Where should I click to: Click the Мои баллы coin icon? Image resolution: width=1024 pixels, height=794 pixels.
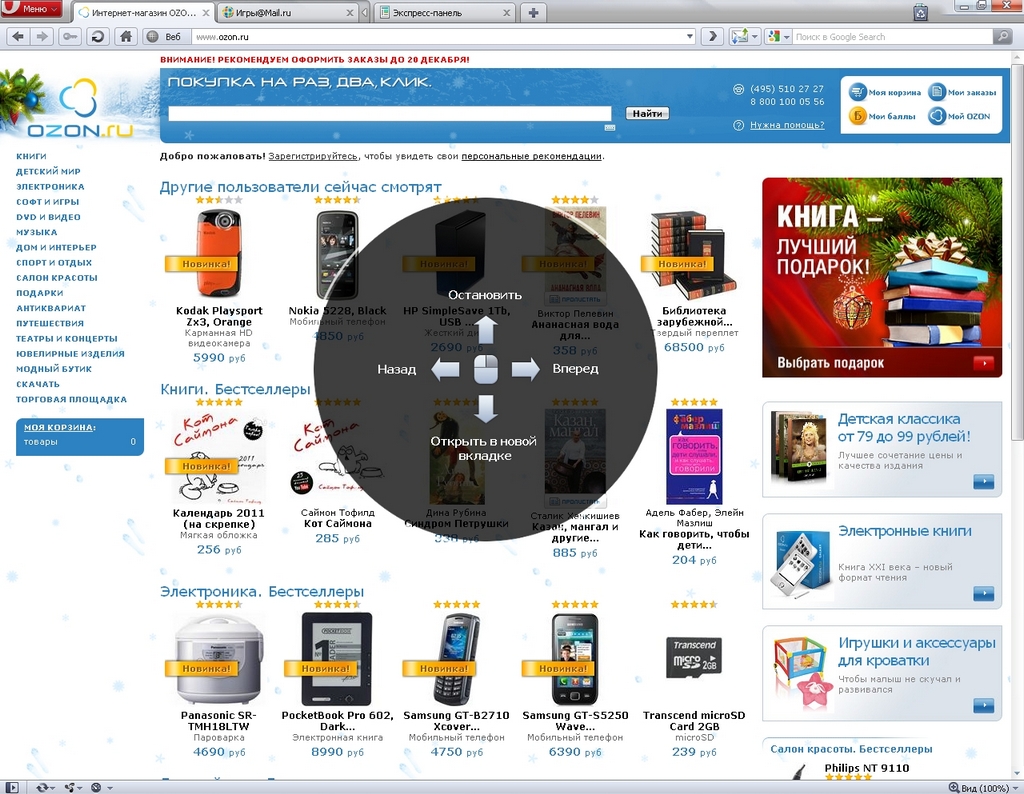pos(858,116)
